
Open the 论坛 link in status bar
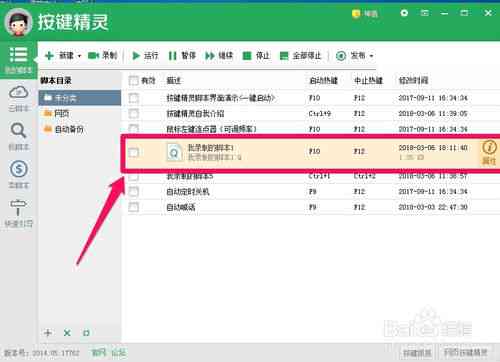[118, 352]
